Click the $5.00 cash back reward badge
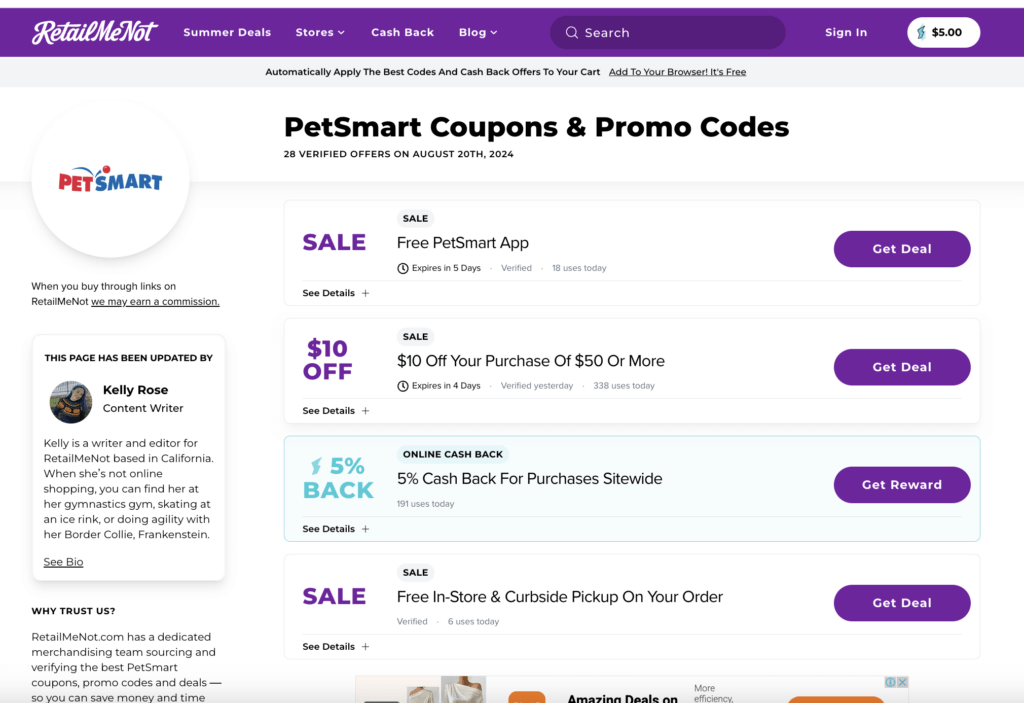Viewport: 1024px width, 703px height. click(943, 32)
